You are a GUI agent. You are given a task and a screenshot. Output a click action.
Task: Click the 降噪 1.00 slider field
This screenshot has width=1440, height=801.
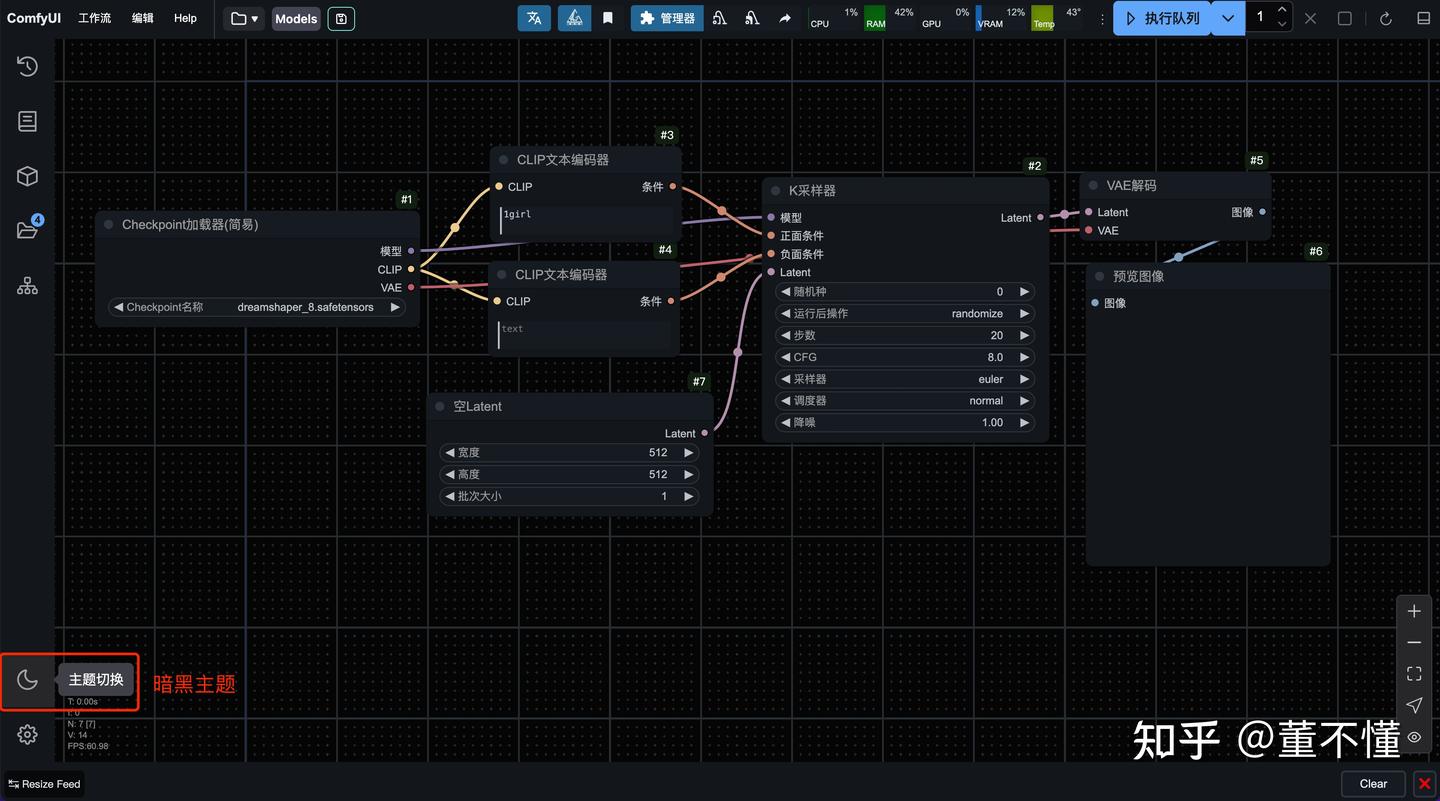tap(905, 423)
